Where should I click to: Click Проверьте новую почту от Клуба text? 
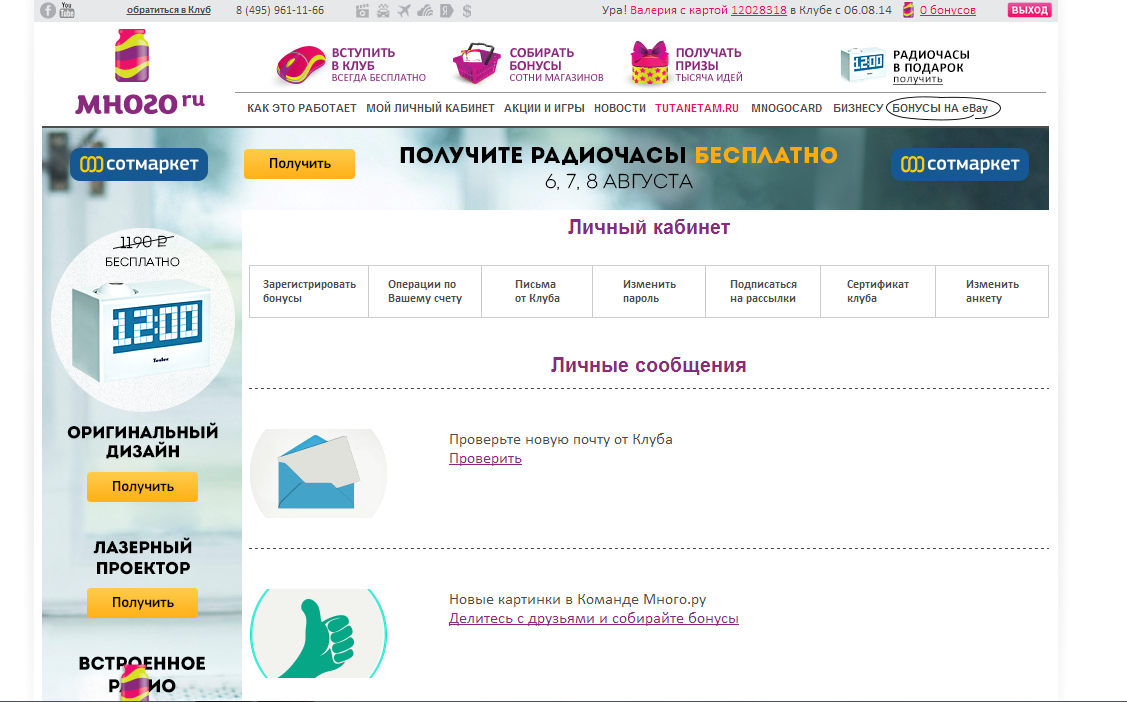tap(561, 439)
